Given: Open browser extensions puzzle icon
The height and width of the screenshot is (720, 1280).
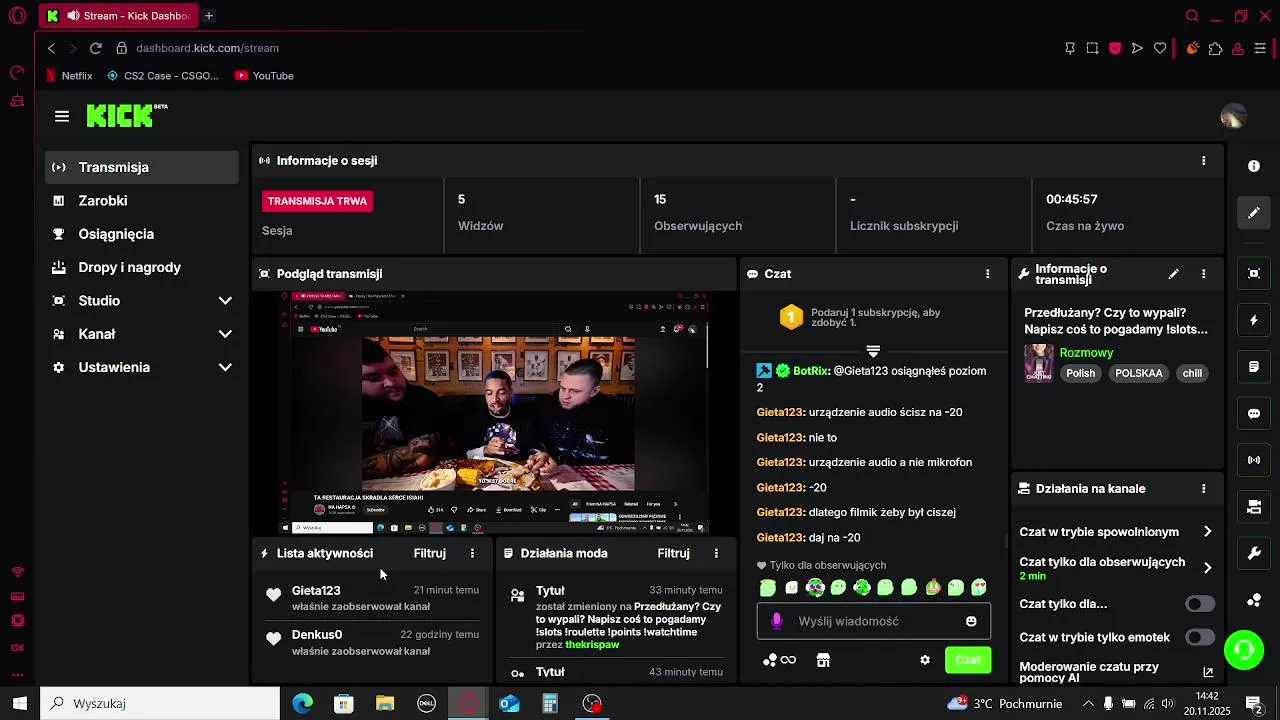Looking at the screenshot, I should tap(1216, 48).
